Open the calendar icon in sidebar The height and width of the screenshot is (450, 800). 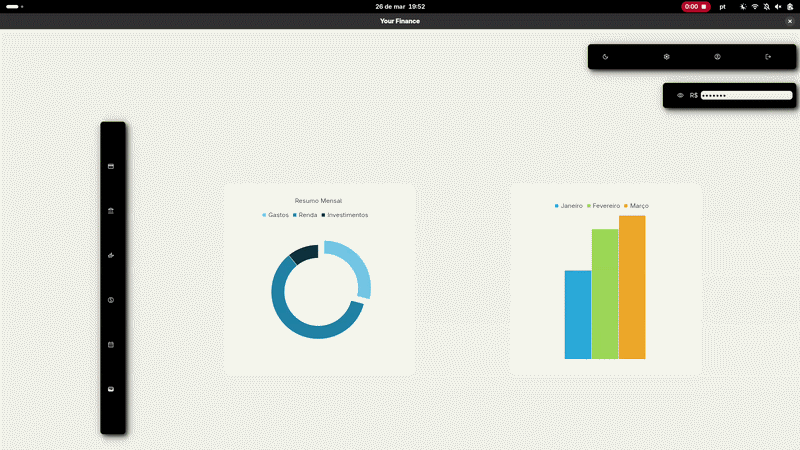[x=111, y=344]
